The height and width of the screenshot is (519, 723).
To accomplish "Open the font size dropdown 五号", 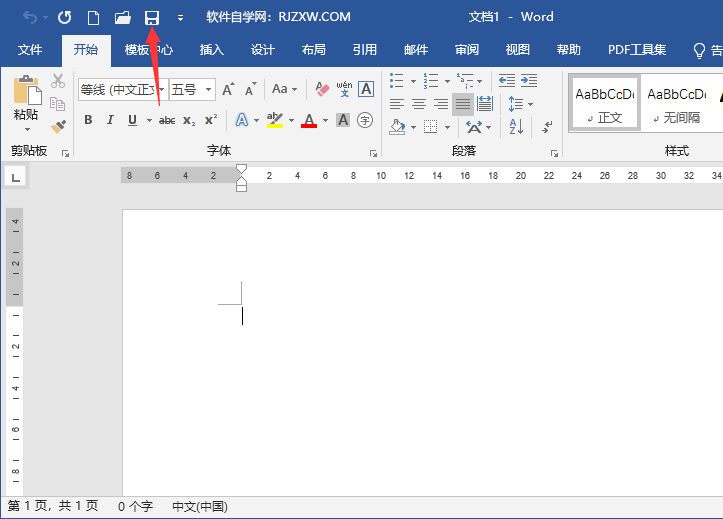I will [208, 89].
